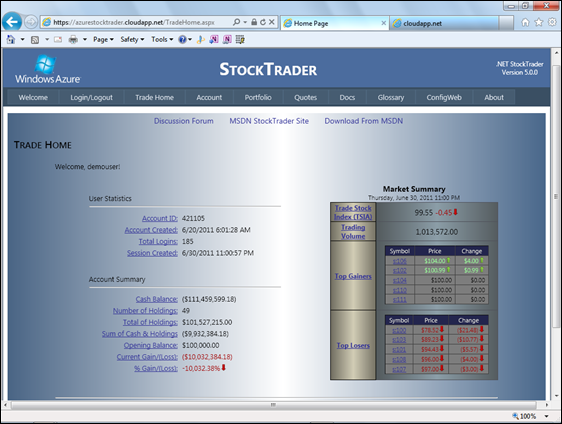Viewport: 562px width, 424px height.
Task: Expand the RSS feeds dropdown arrow
Action: click(47, 39)
